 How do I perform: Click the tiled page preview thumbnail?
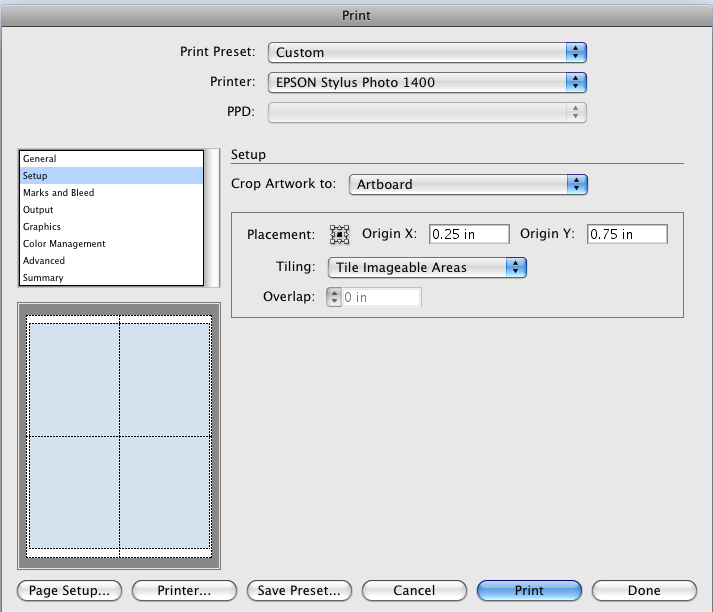pos(119,436)
